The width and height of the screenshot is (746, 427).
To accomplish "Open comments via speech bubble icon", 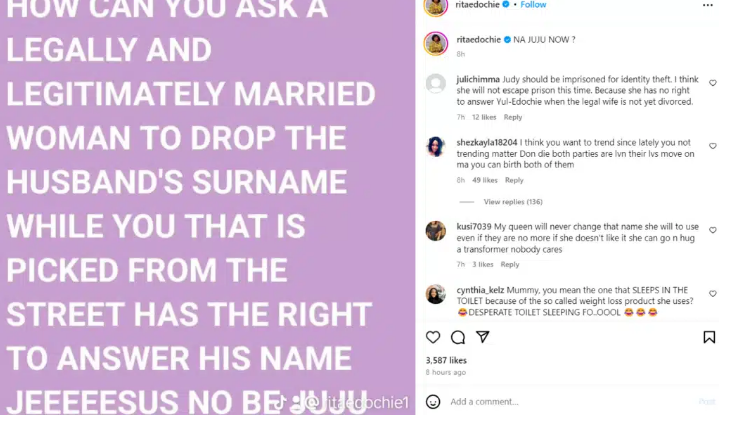I will (458, 338).
